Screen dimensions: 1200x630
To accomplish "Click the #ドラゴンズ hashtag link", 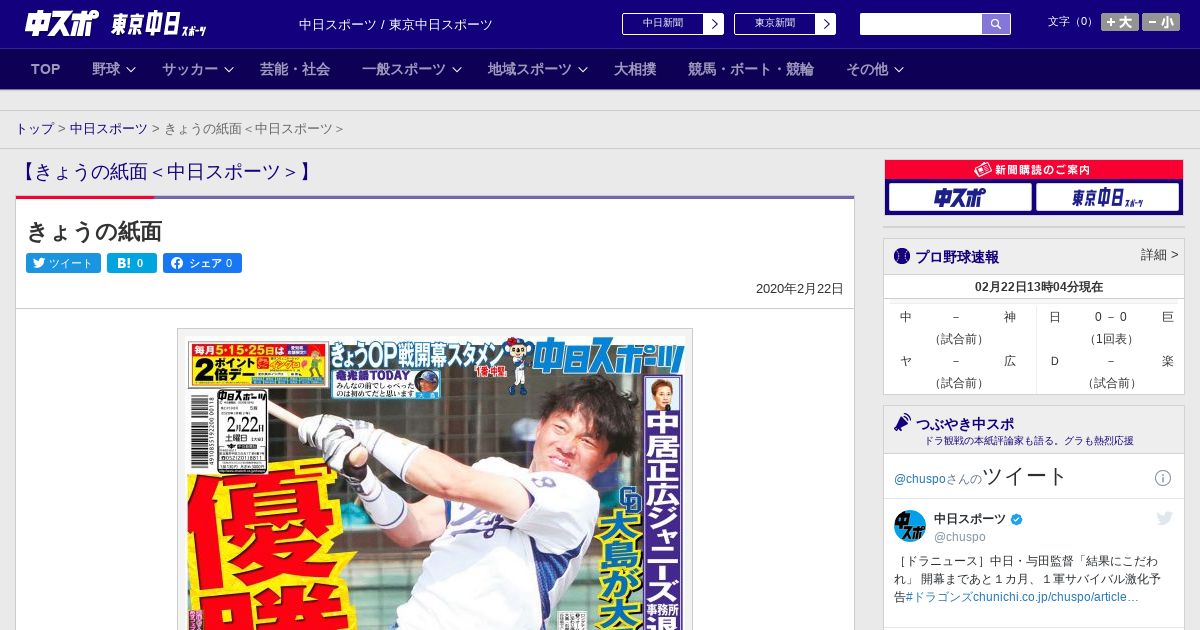I will tap(937, 597).
